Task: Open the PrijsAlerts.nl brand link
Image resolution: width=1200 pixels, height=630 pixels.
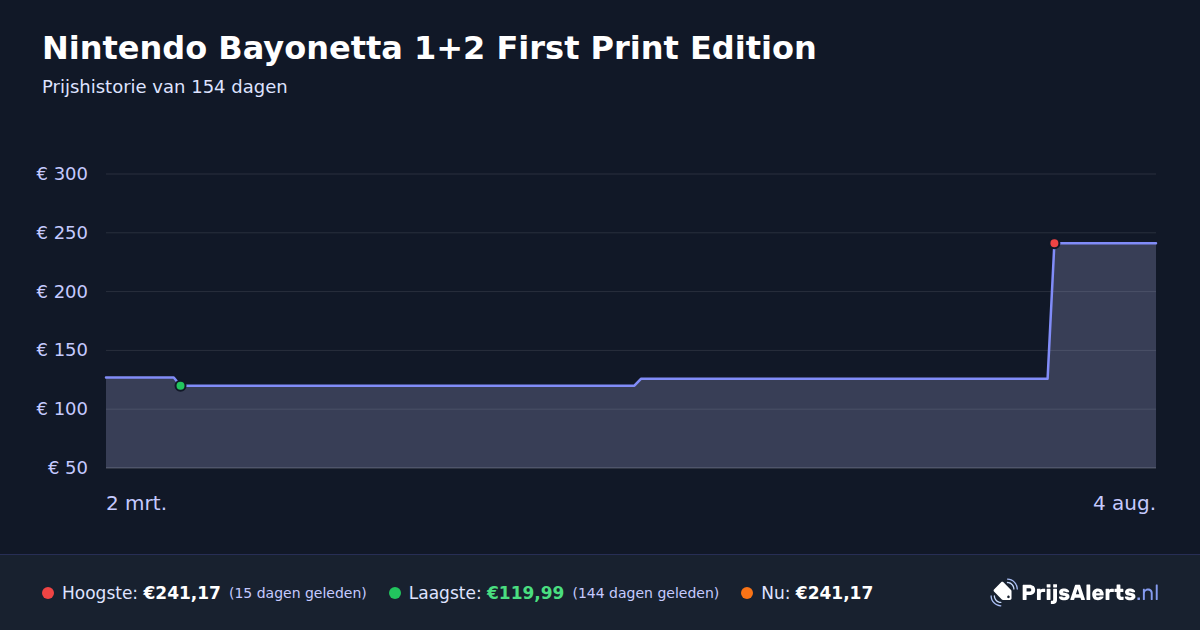Action: coord(1075,593)
